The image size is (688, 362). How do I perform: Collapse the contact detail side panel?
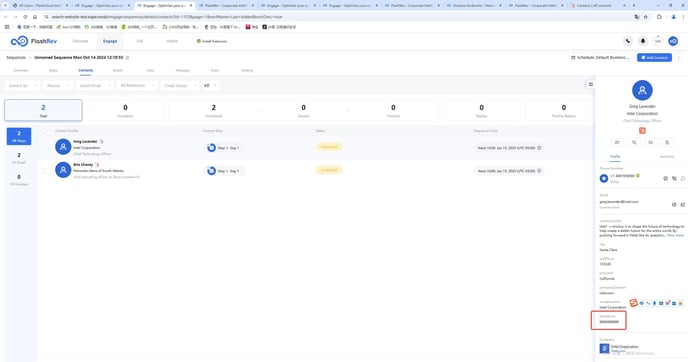point(591,84)
